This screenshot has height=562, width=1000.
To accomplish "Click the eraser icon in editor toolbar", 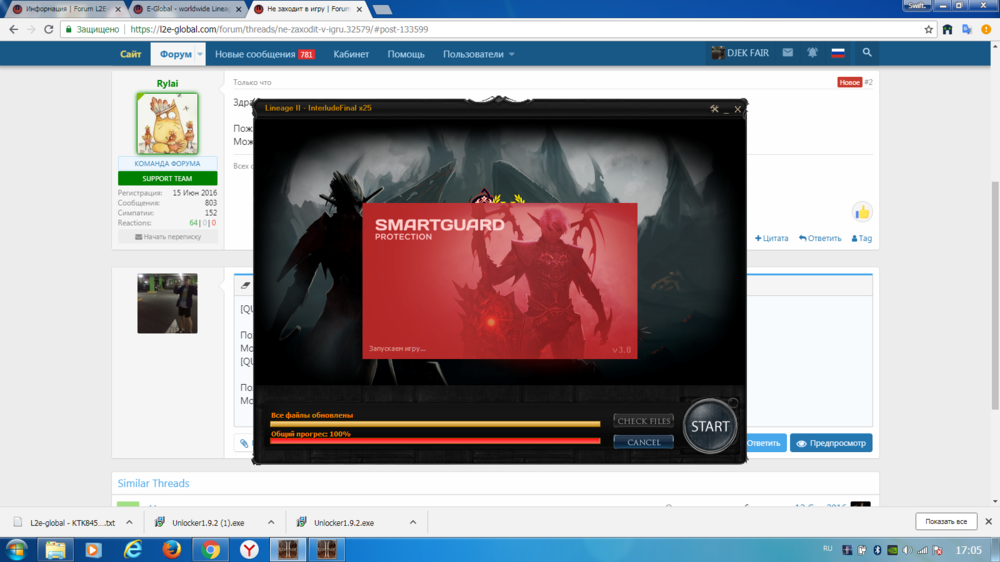I will [x=246, y=285].
